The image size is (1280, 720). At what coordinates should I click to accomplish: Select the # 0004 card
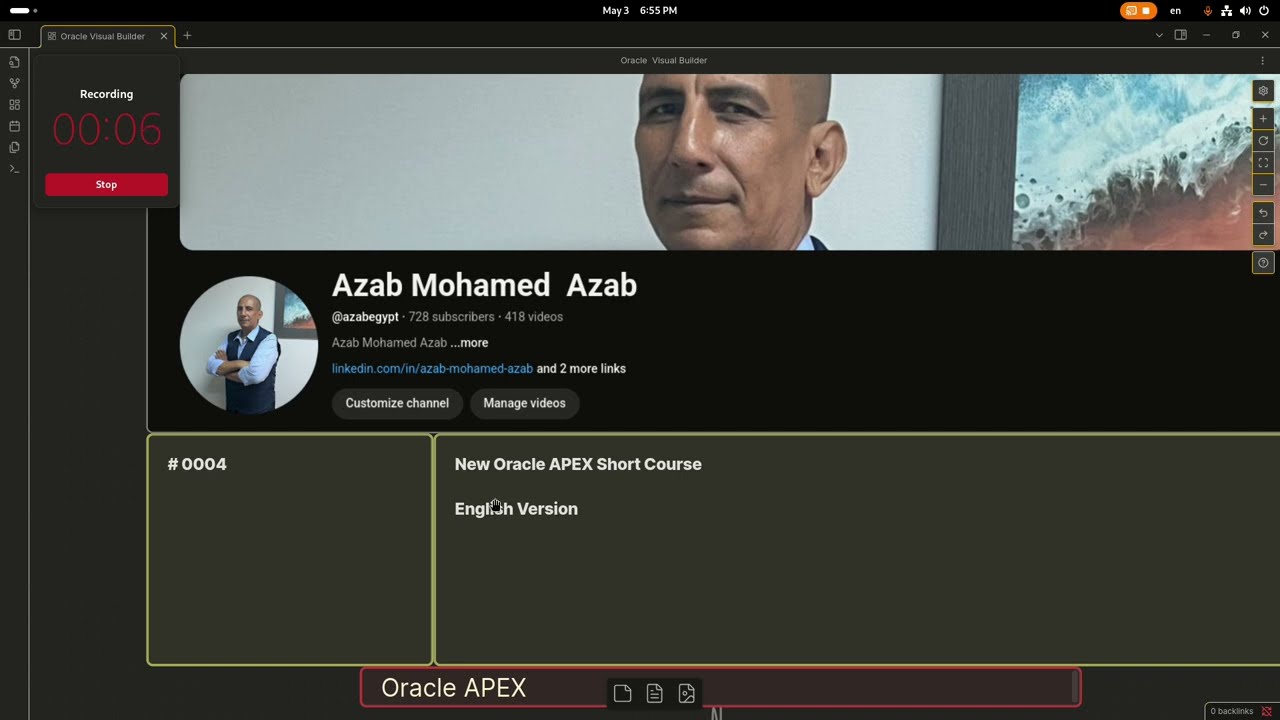(x=290, y=549)
